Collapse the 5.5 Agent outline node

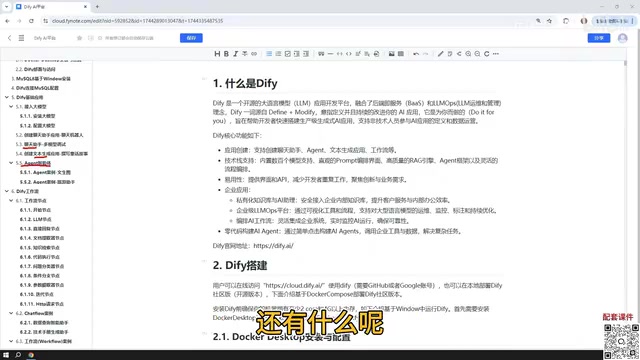11,163
